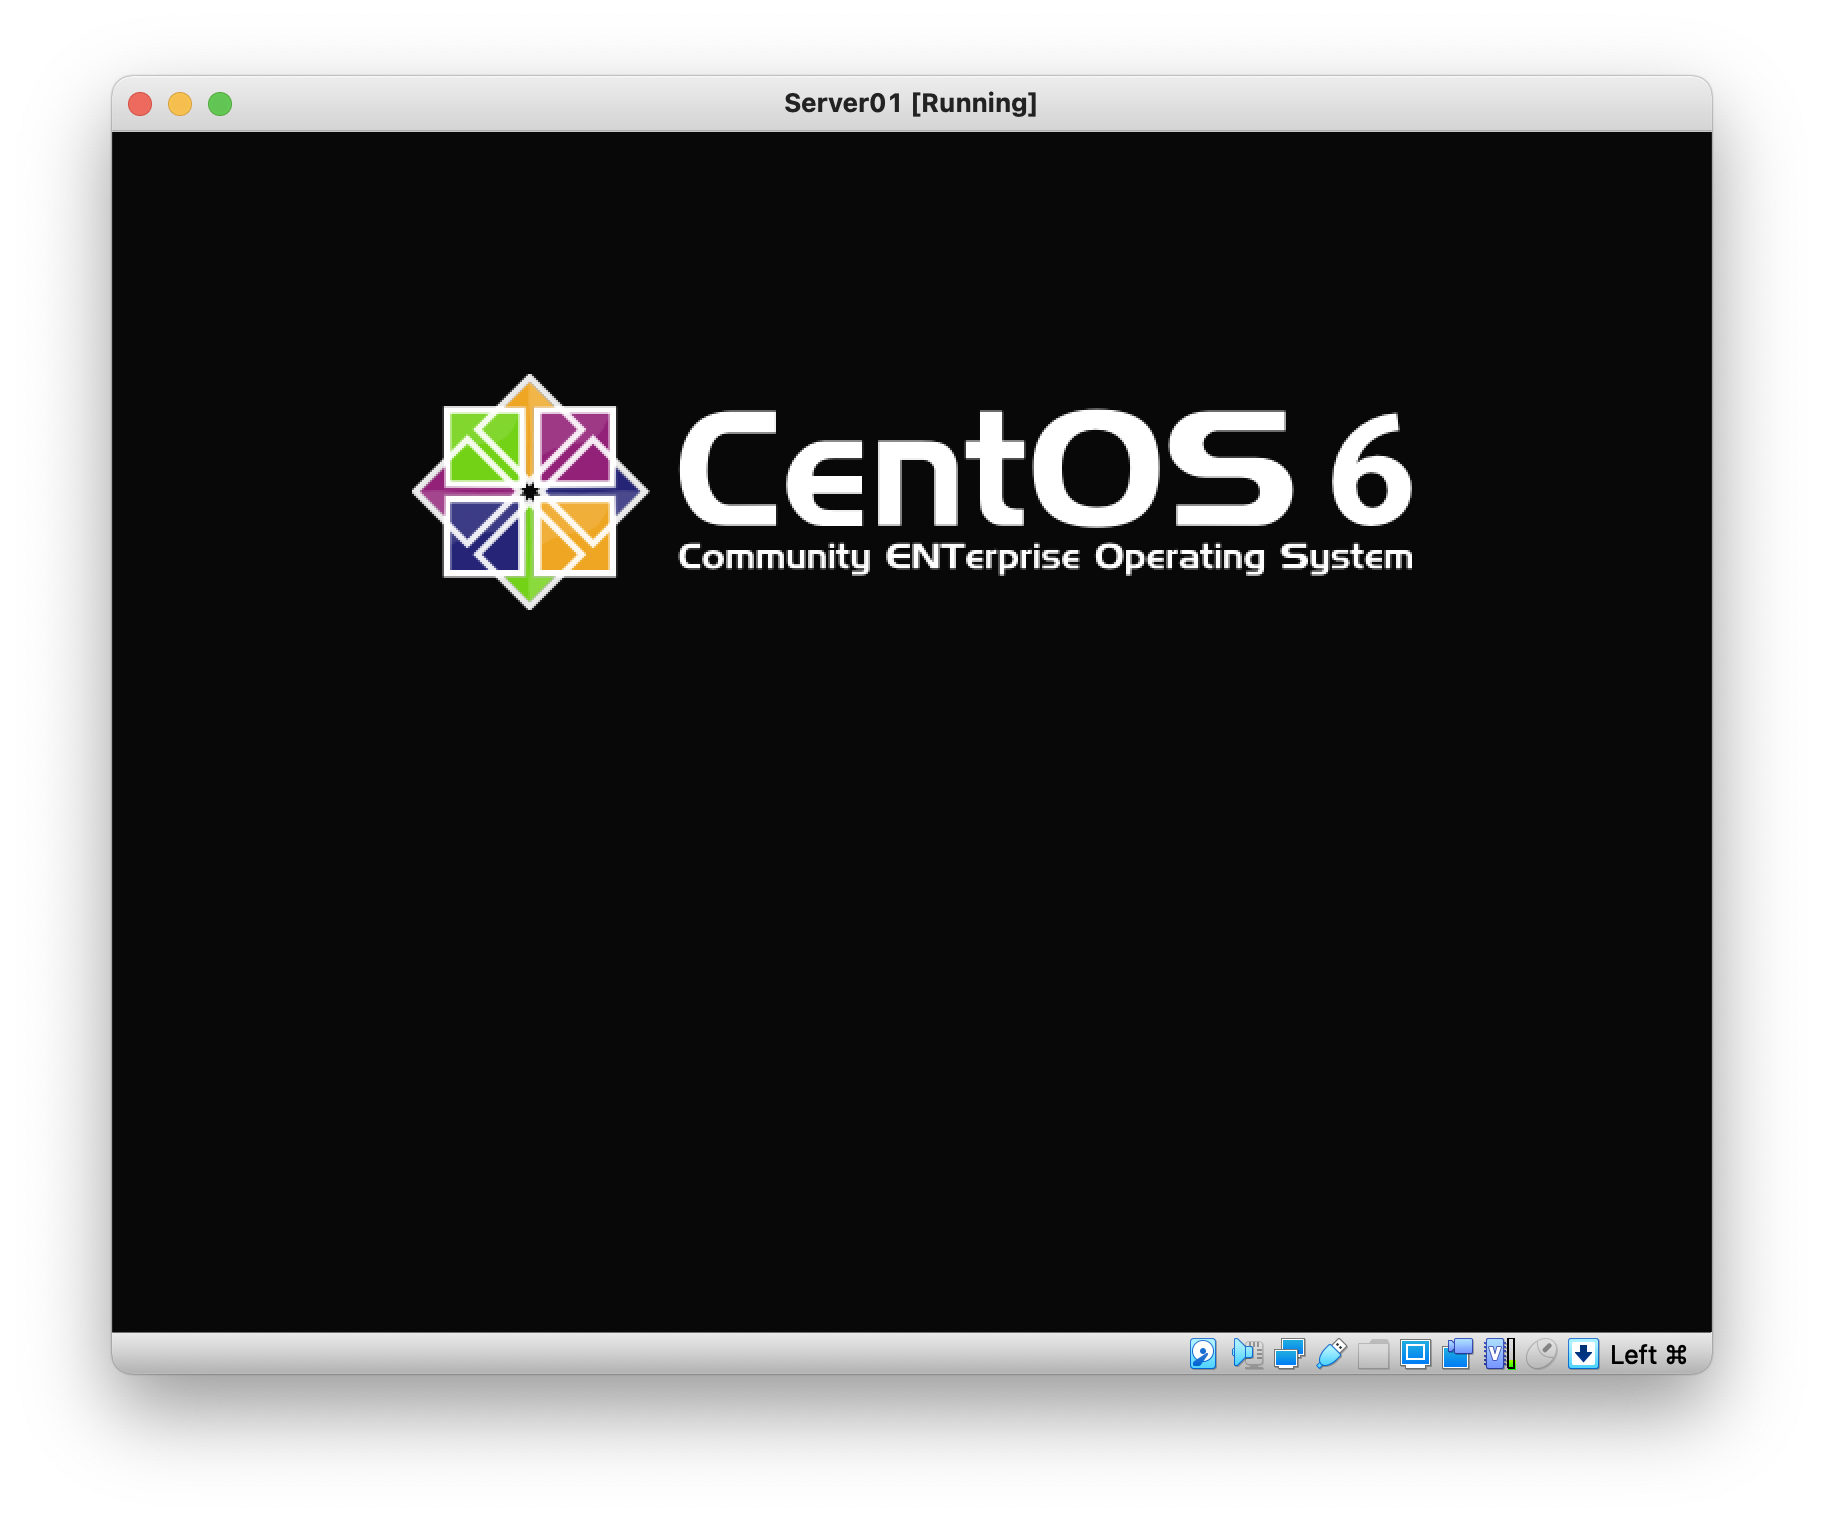Click the mouse integration status icon
Image resolution: width=1824 pixels, height=1522 pixels.
click(x=1541, y=1354)
